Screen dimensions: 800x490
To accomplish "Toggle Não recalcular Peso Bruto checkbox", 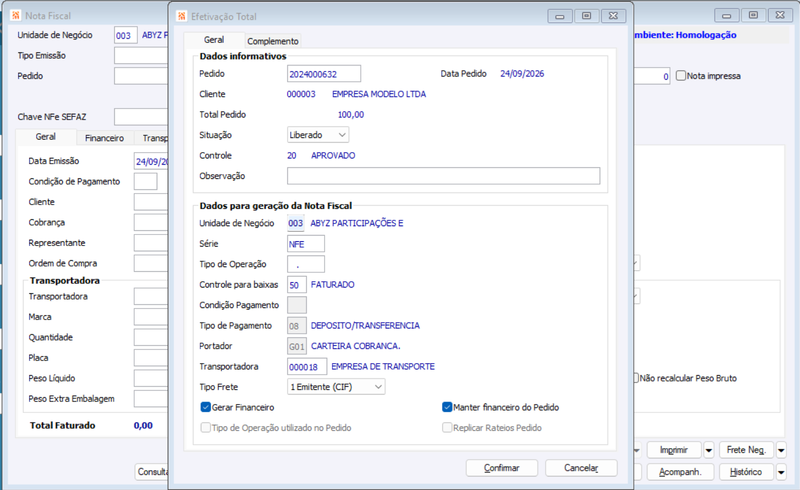I will pyautogui.click(x=636, y=378).
